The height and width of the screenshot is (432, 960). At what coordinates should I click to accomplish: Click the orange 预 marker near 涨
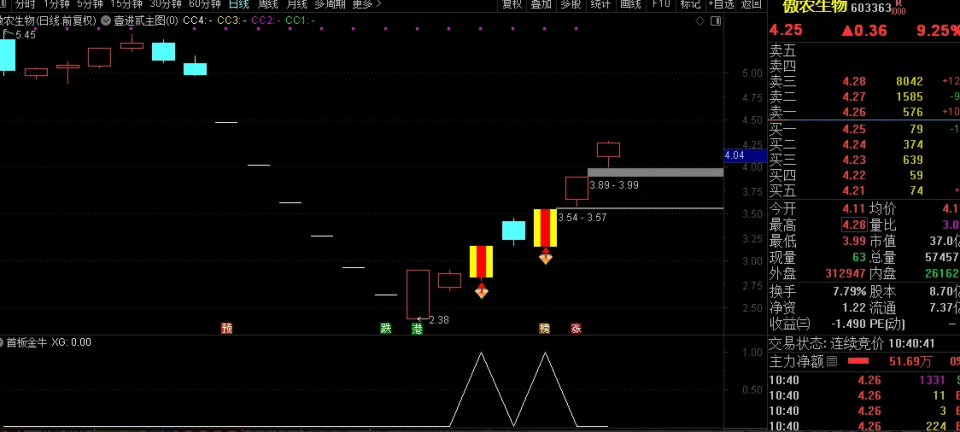(545, 328)
